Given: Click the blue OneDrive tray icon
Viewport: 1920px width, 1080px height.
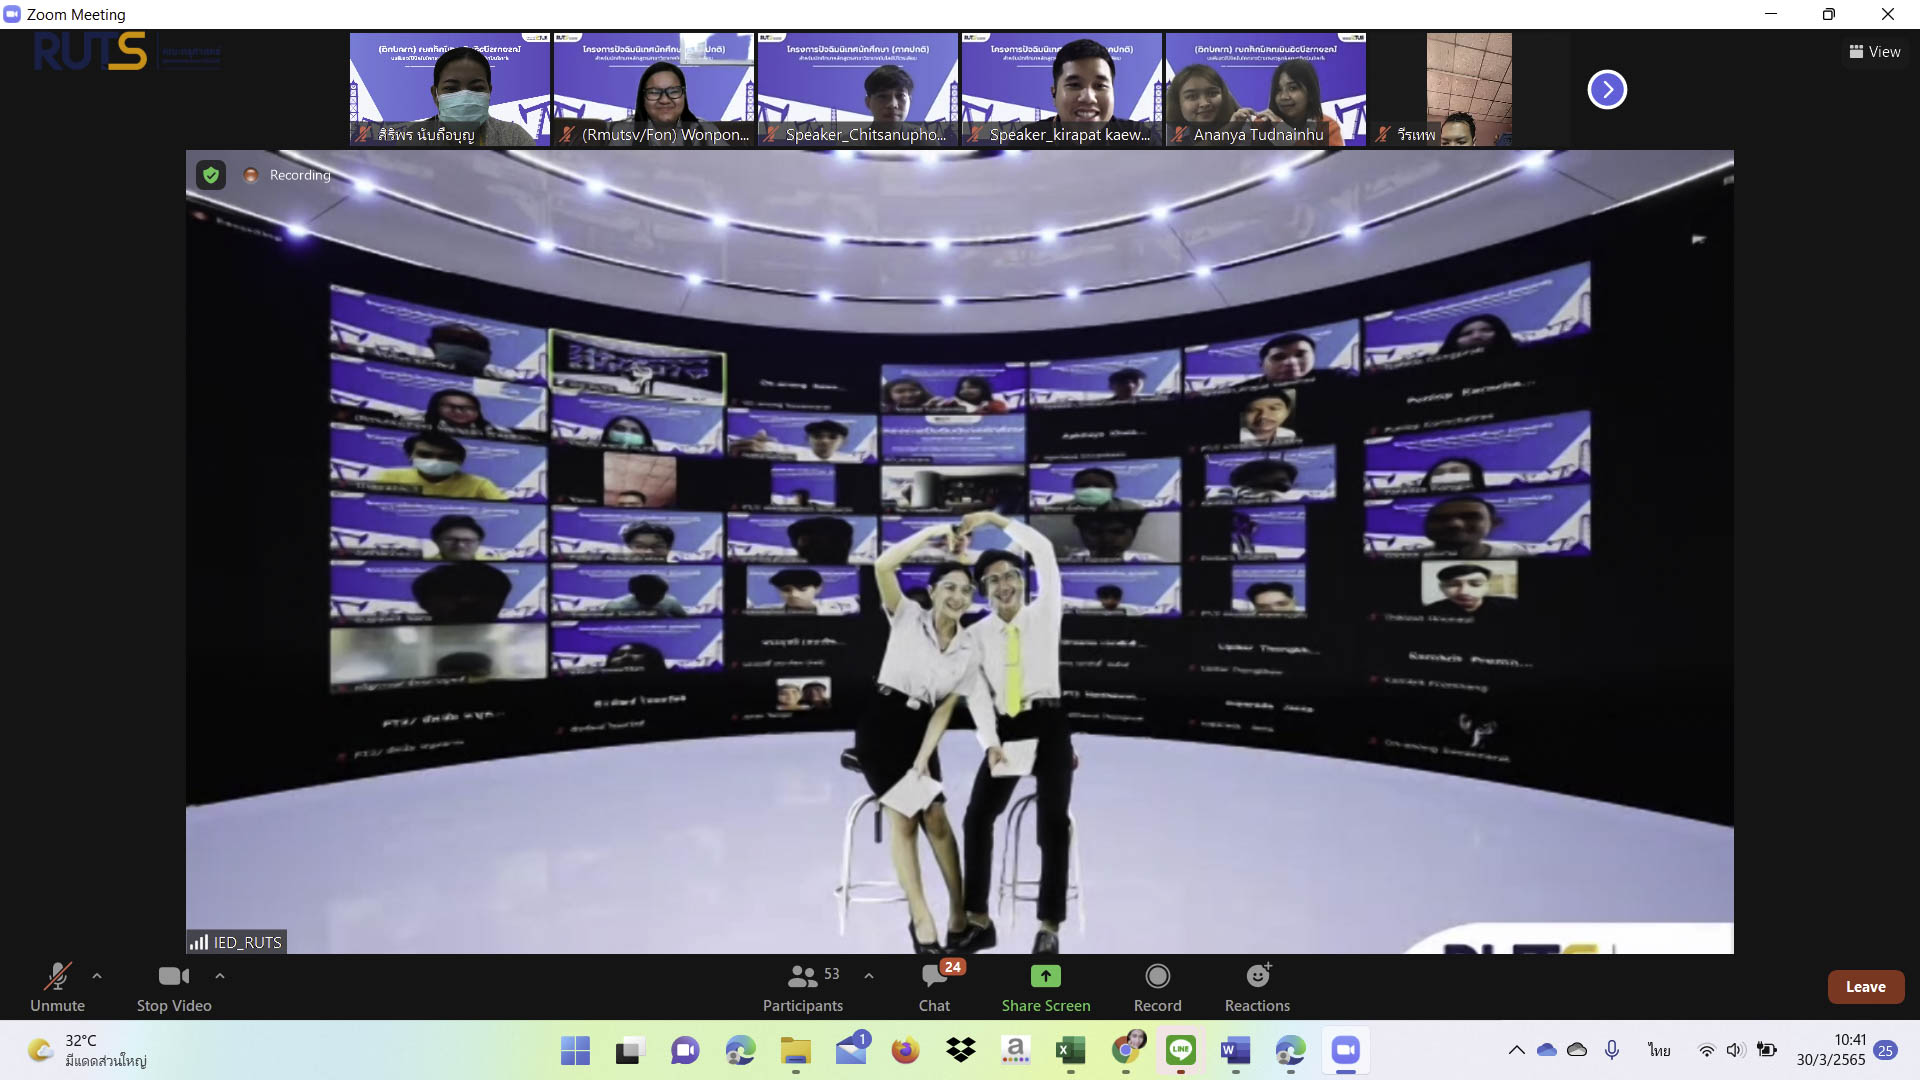Looking at the screenshot, I should coord(1547,1050).
